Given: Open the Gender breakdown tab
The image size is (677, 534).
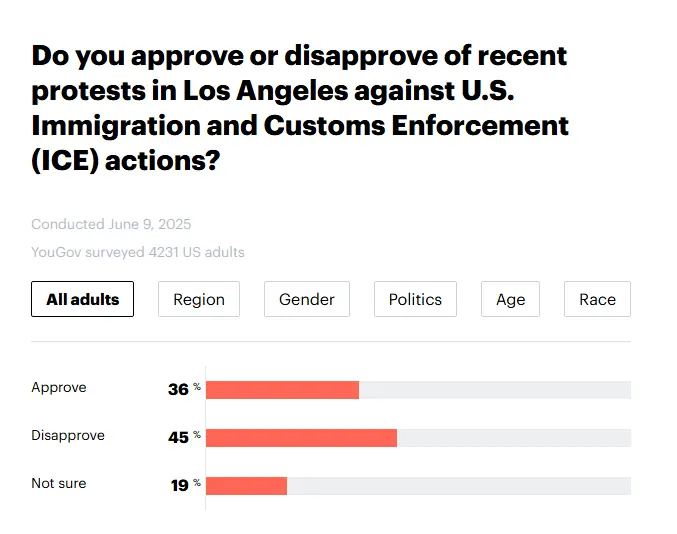Looking at the screenshot, I should tap(307, 299).
